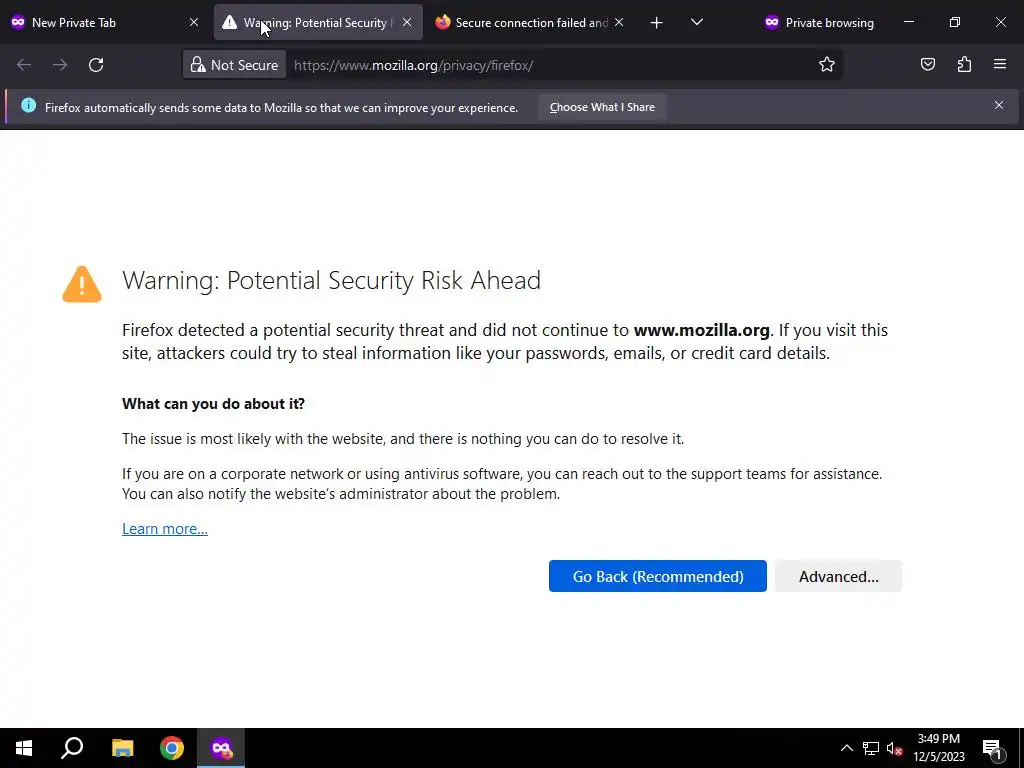The image size is (1024, 768).
Task: Click the Private browsing indicator
Action: [819, 23]
